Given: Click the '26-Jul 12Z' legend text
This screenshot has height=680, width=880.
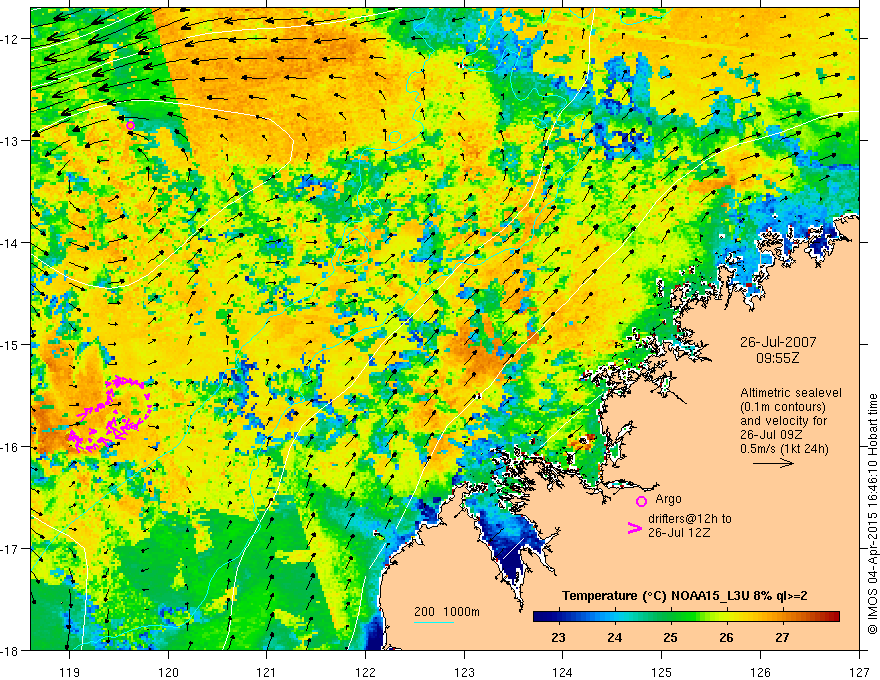Looking at the screenshot, I should (x=679, y=532).
